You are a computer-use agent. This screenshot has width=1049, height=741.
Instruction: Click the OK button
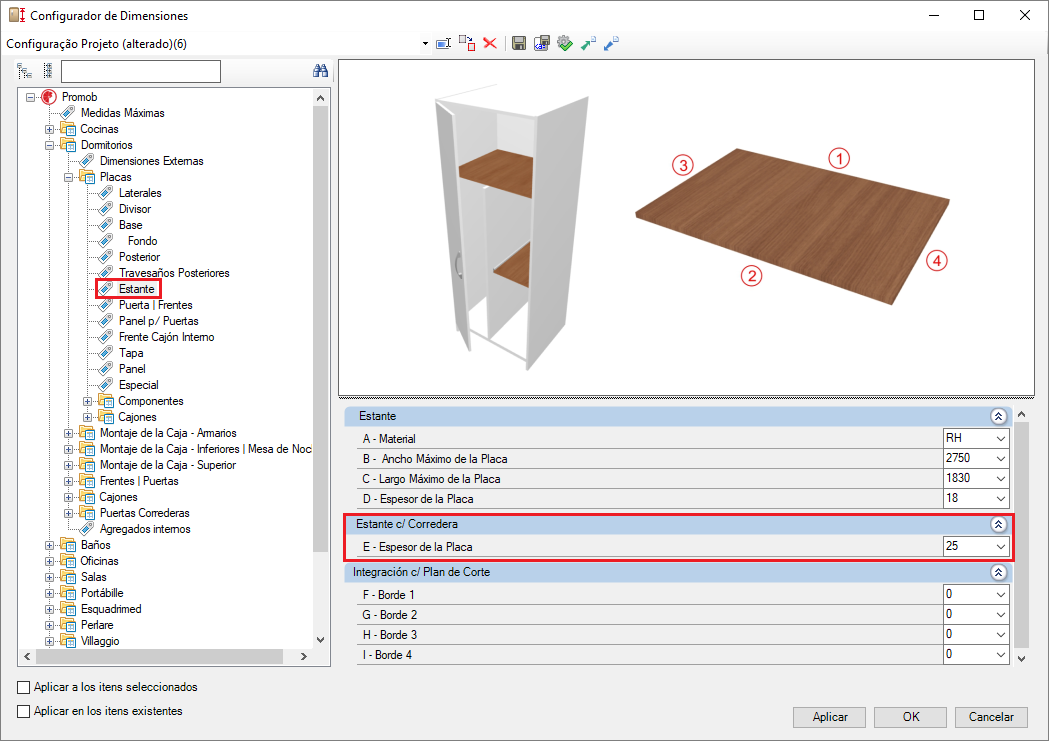[x=911, y=717]
